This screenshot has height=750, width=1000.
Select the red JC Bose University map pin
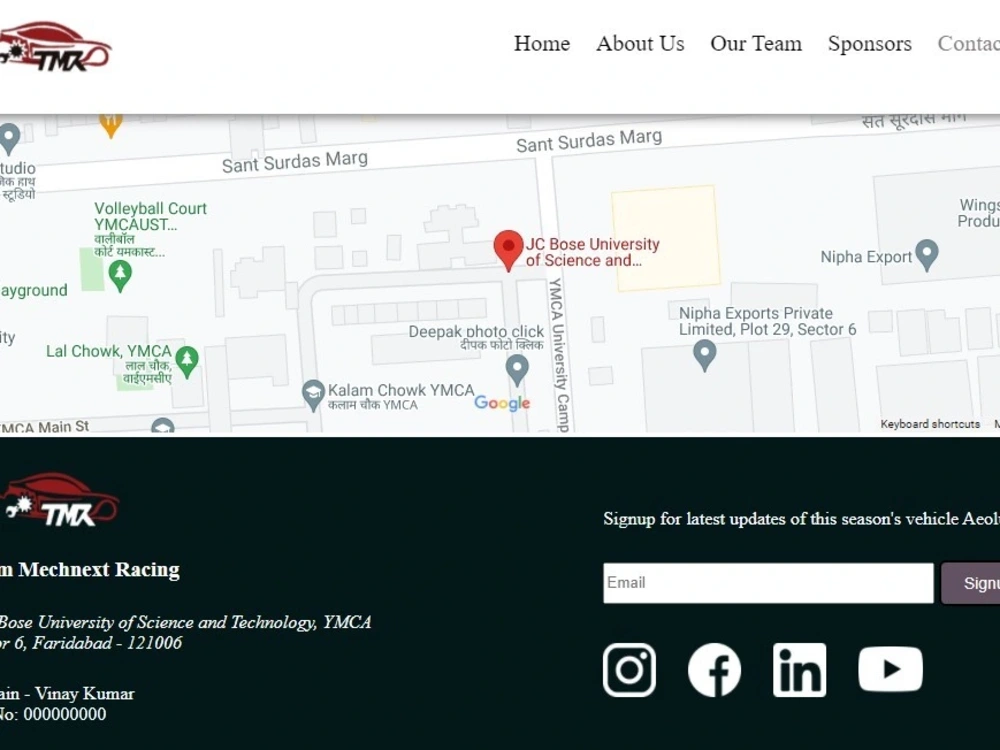point(508,251)
